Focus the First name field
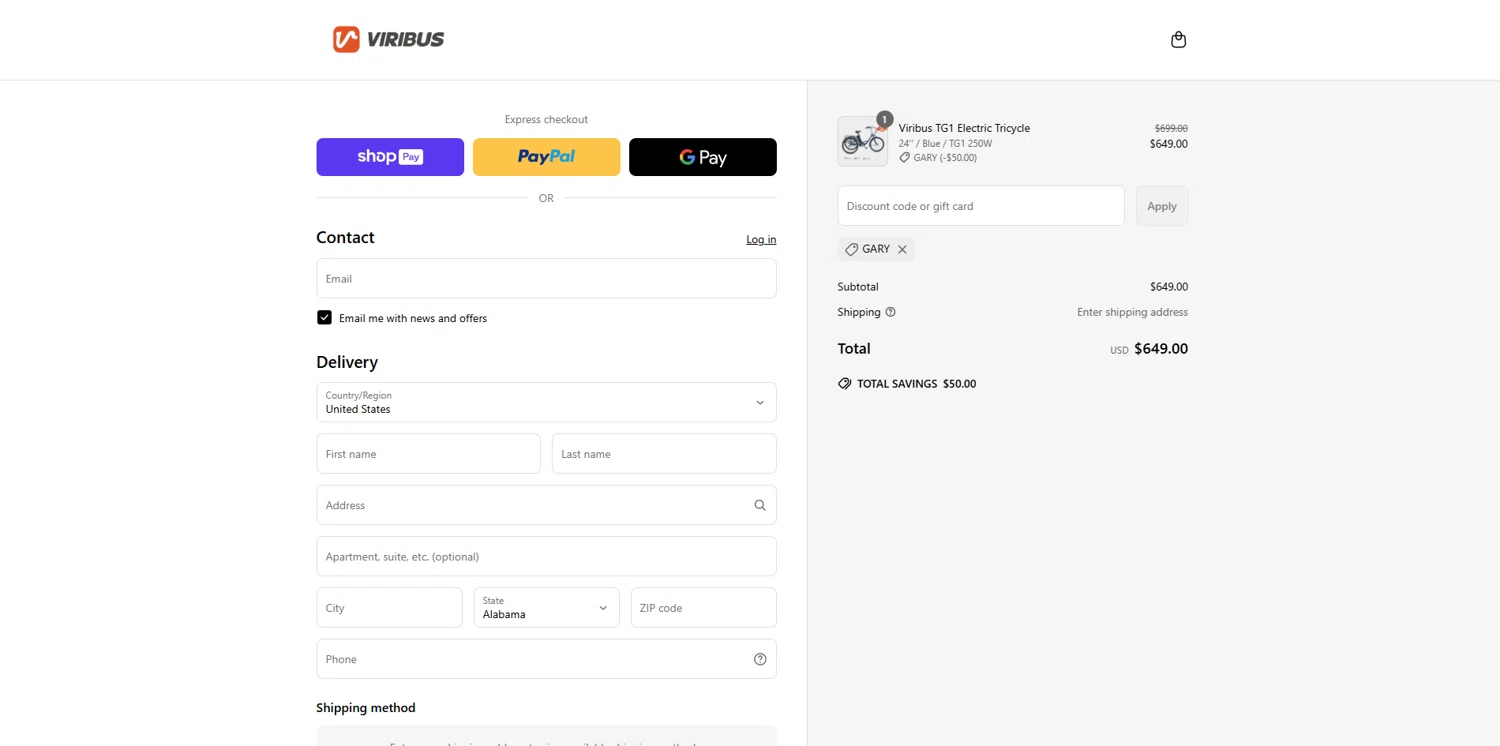Image resolution: width=1500 pixels, height=746 pixels. 428,453
